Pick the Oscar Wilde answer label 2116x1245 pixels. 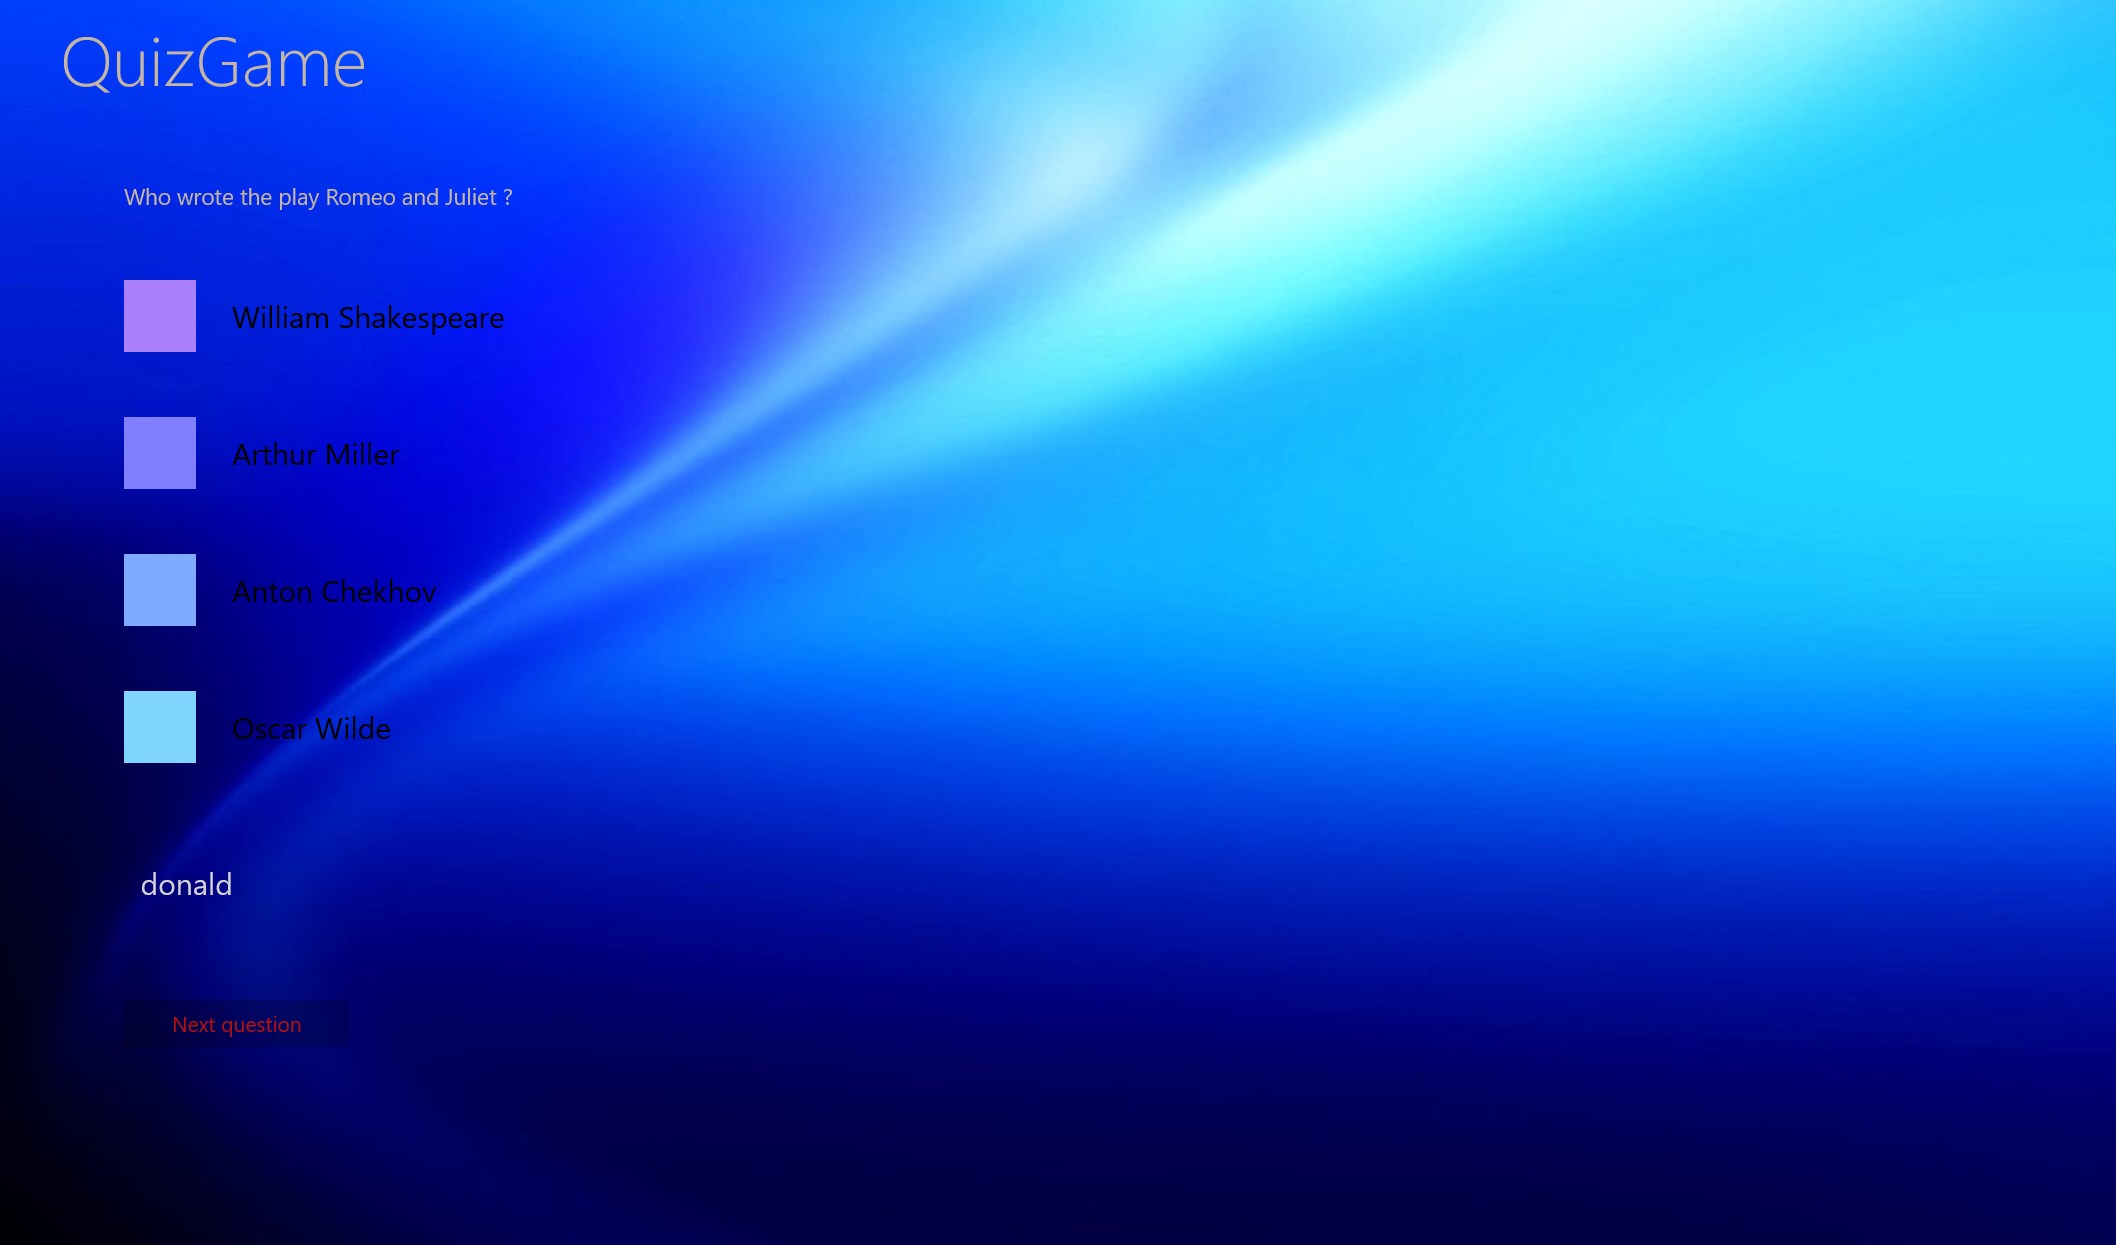point(311,729)
